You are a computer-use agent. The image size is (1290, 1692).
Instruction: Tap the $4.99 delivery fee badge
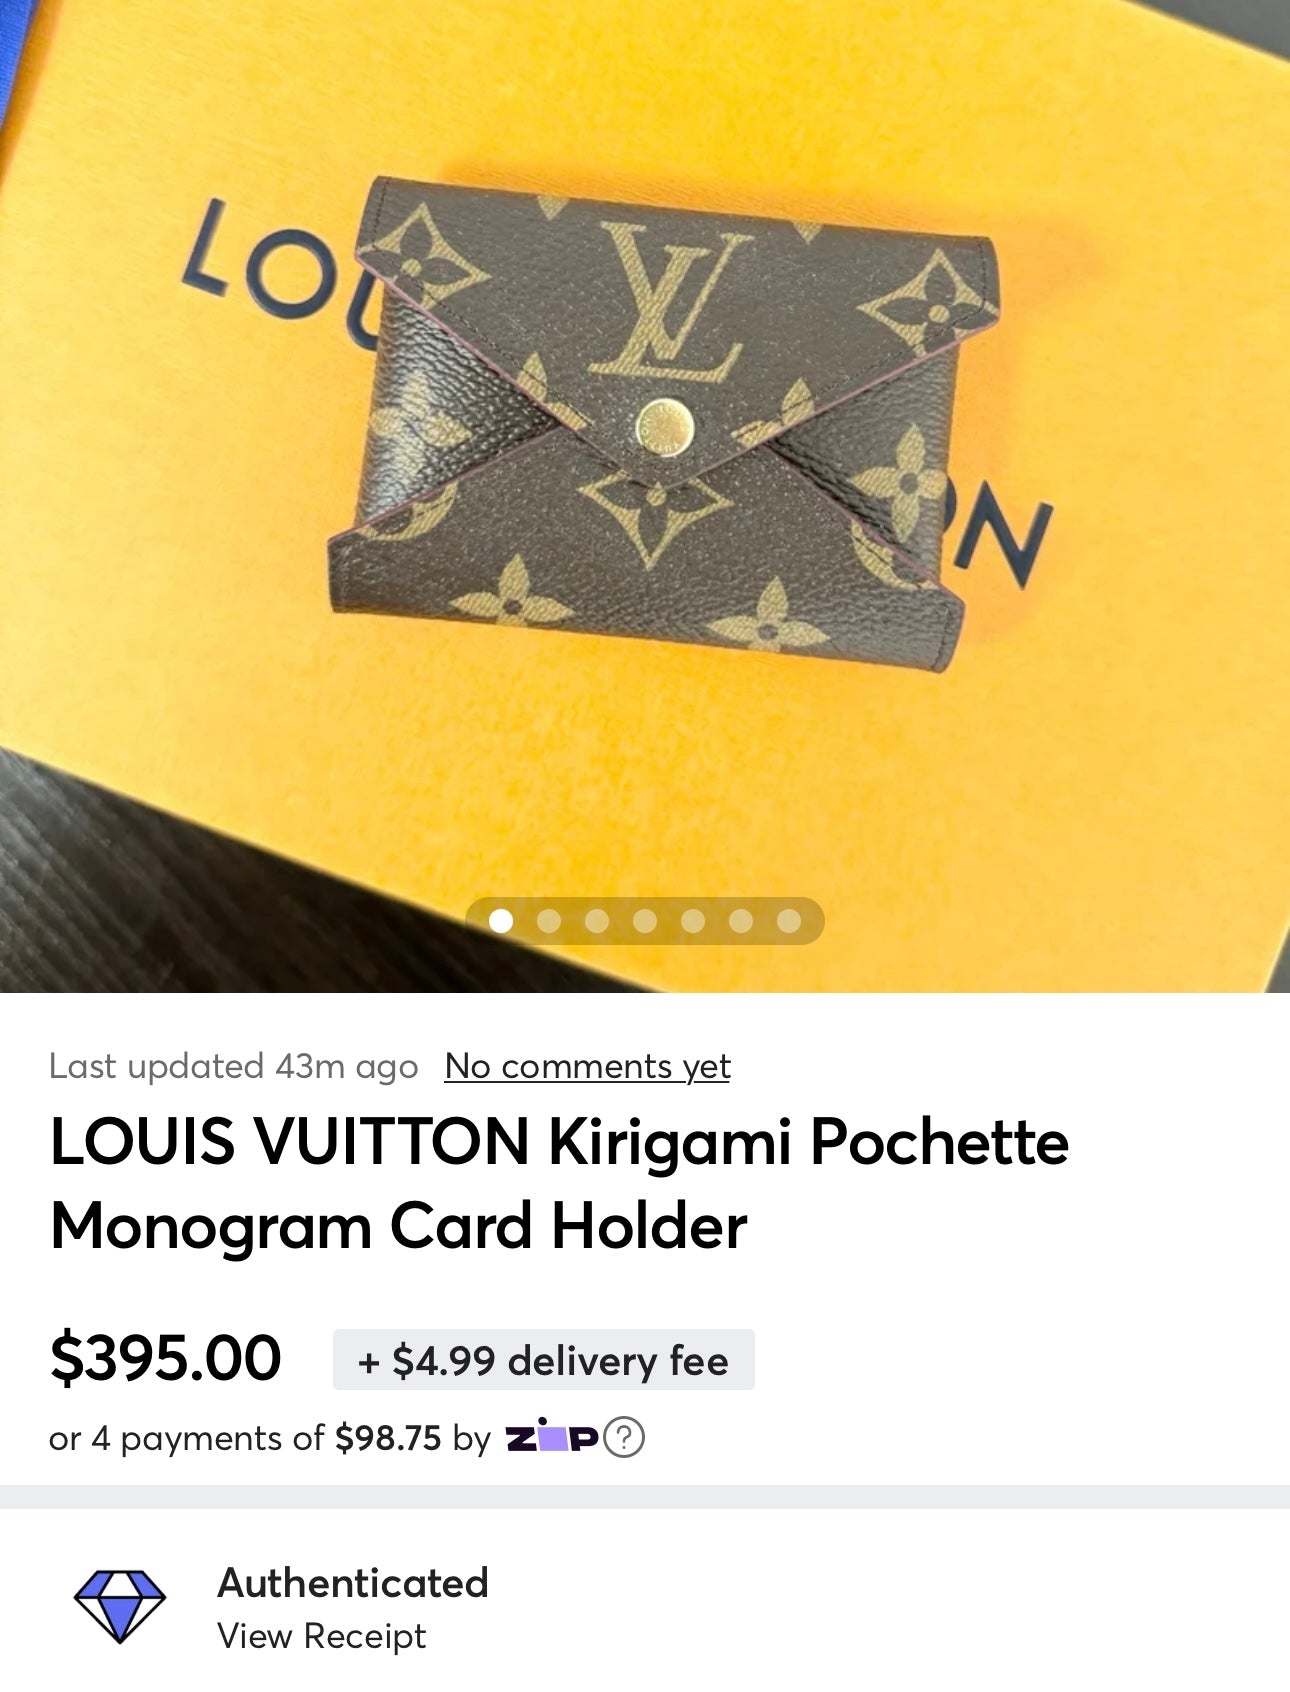pos(543,1360)
